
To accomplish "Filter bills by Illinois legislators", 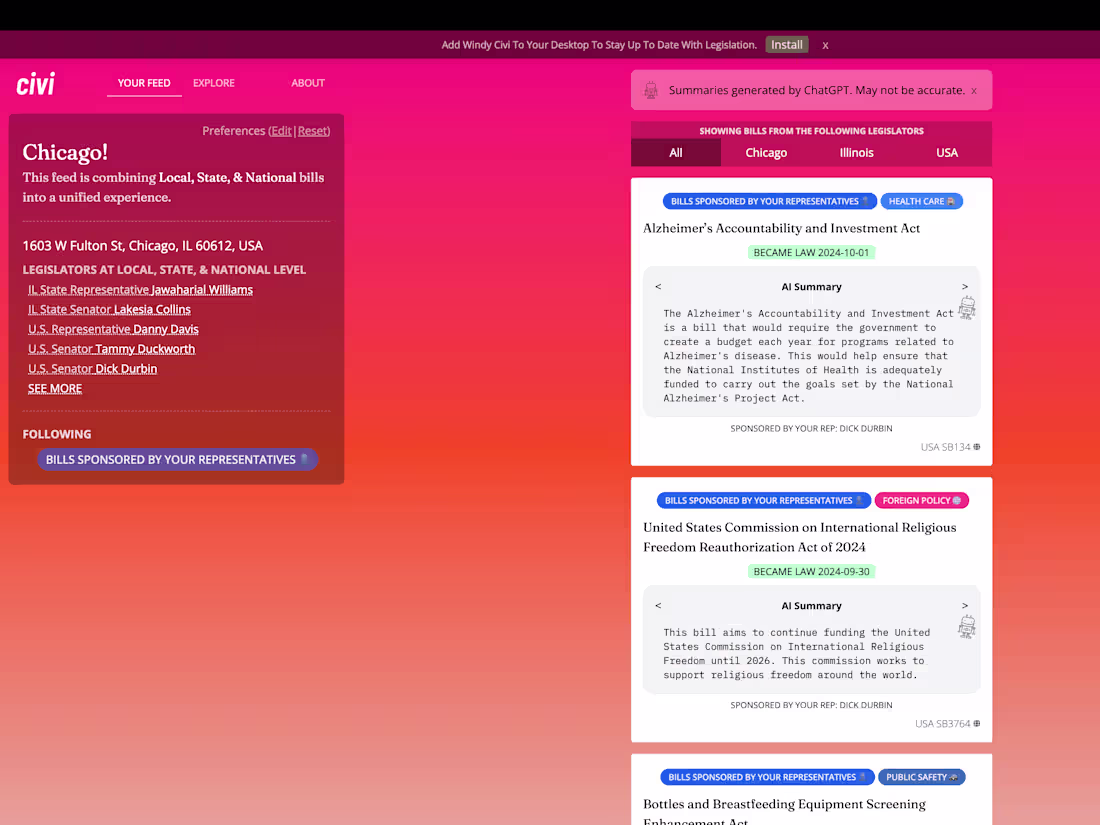I will (857, 152).
